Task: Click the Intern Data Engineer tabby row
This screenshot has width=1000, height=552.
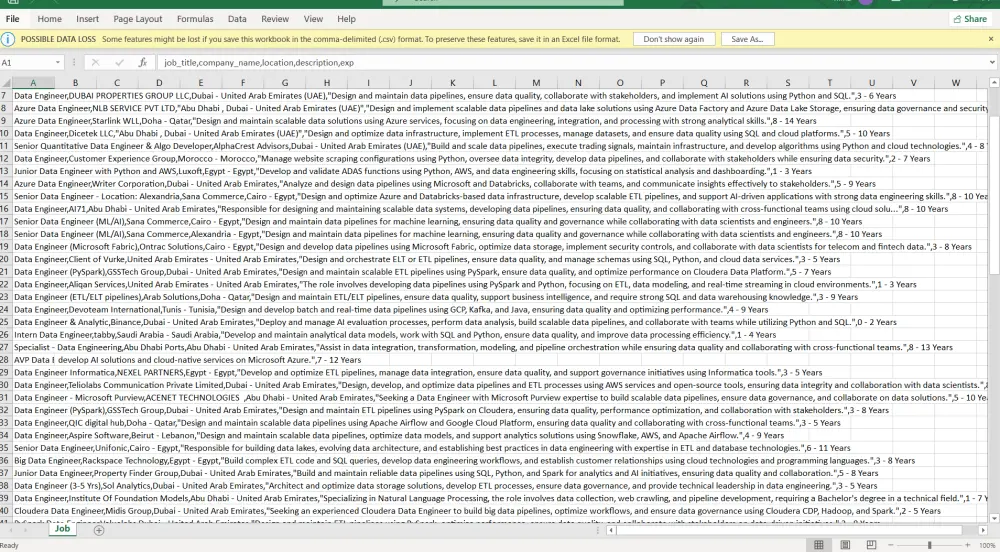Action: pos(395,335)
